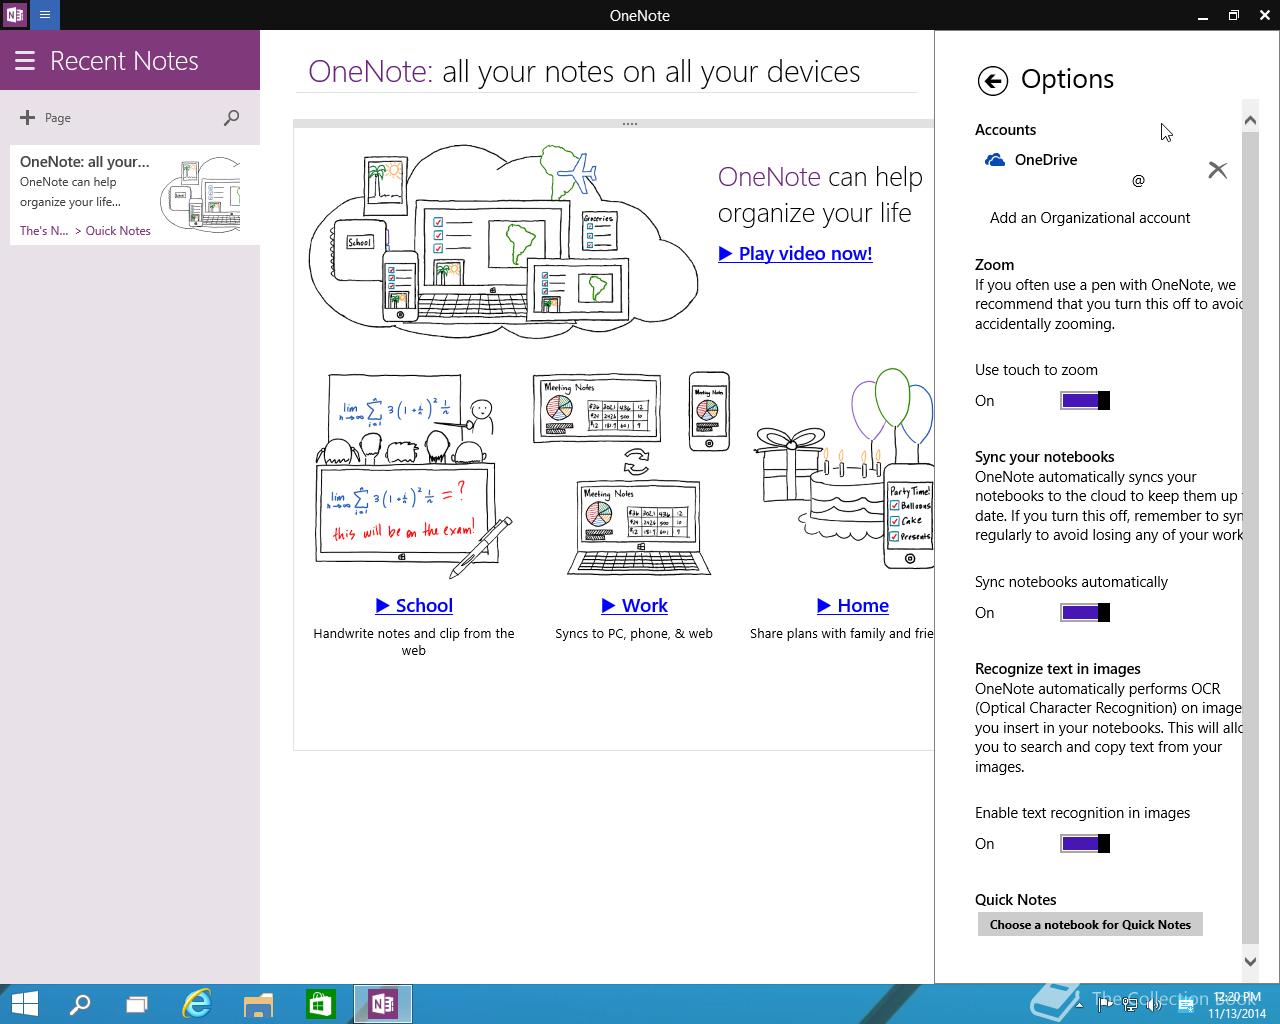Click the taskbar clock
This screenshot has width=1280, height=1024.
[1237, 1005]
